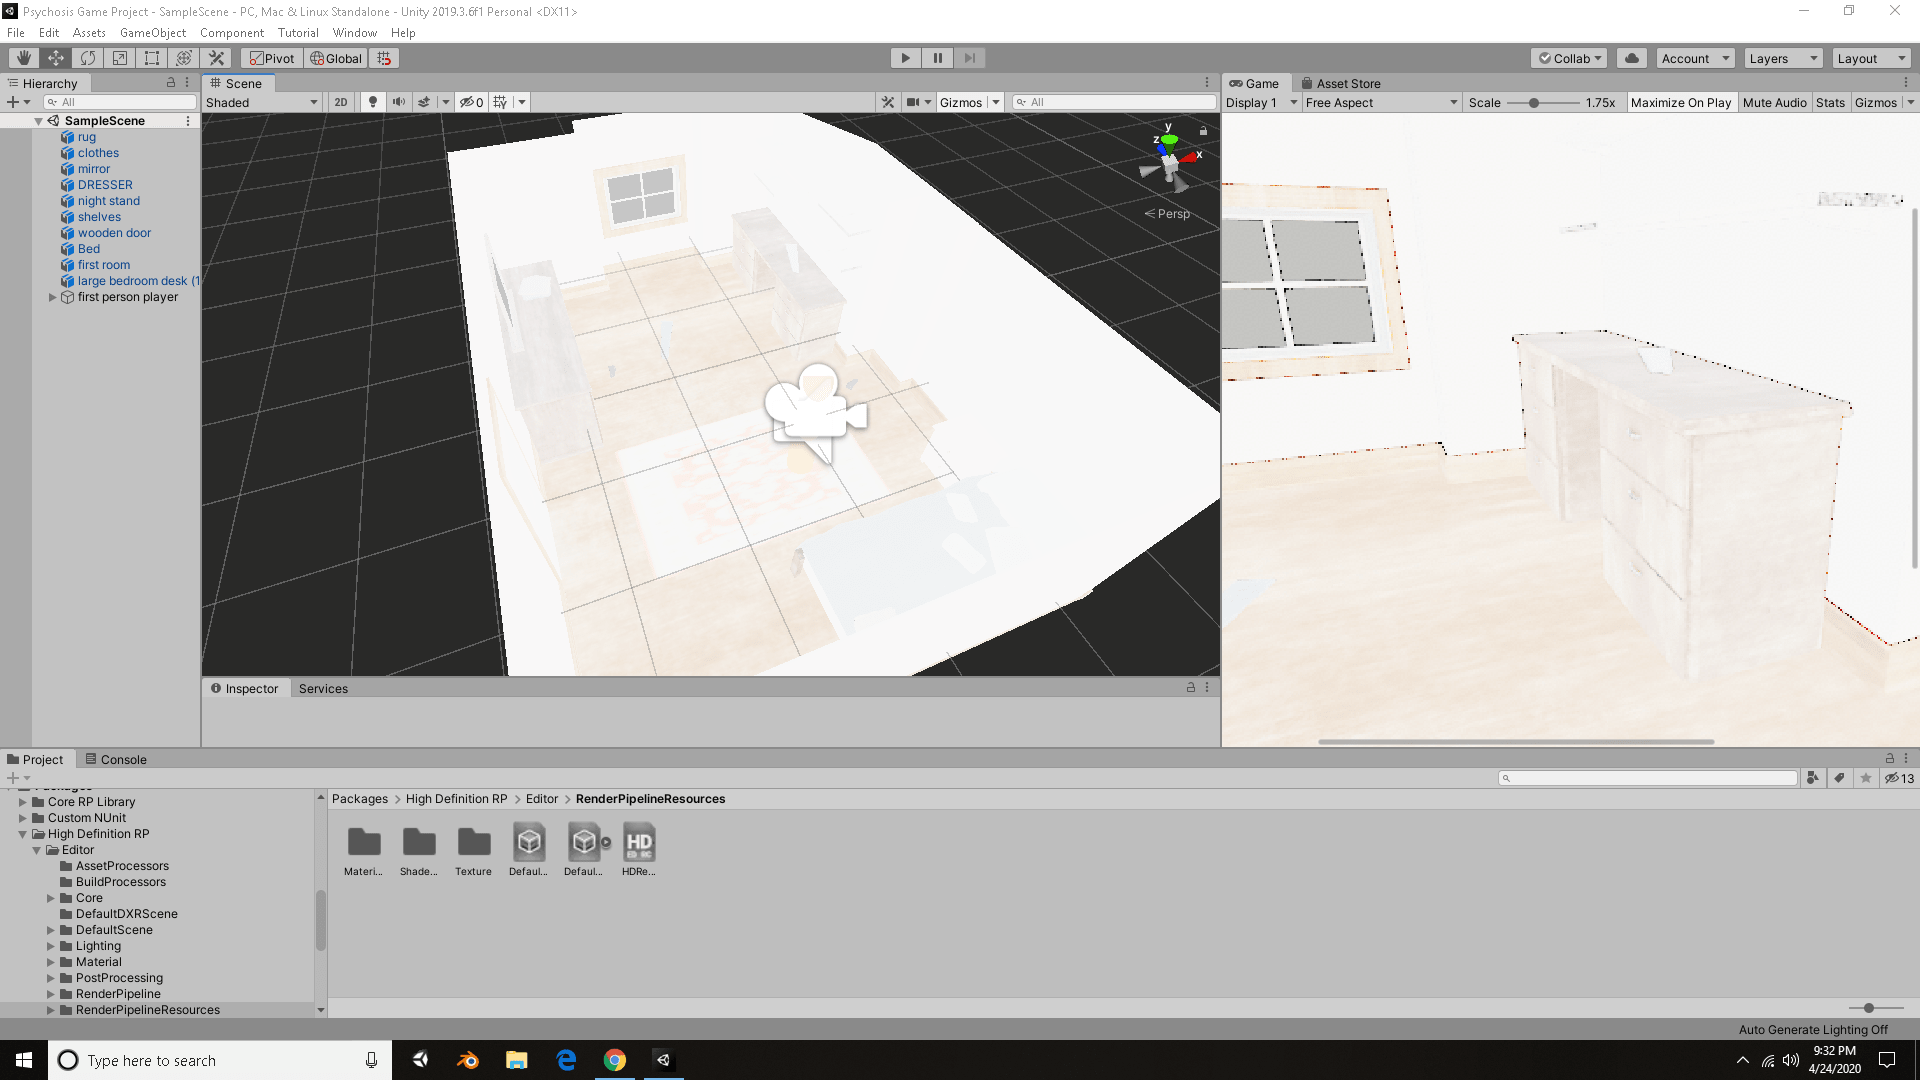Open the scene camera settings icon
This screenshot has width=1920, height=1080.
913,102
